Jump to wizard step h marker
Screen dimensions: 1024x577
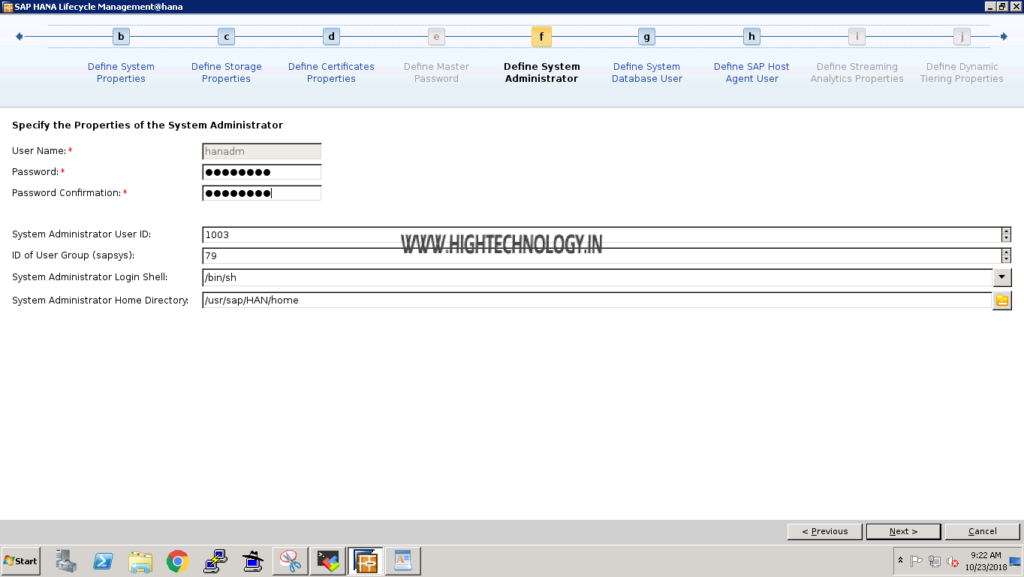(x=752, y=37)
